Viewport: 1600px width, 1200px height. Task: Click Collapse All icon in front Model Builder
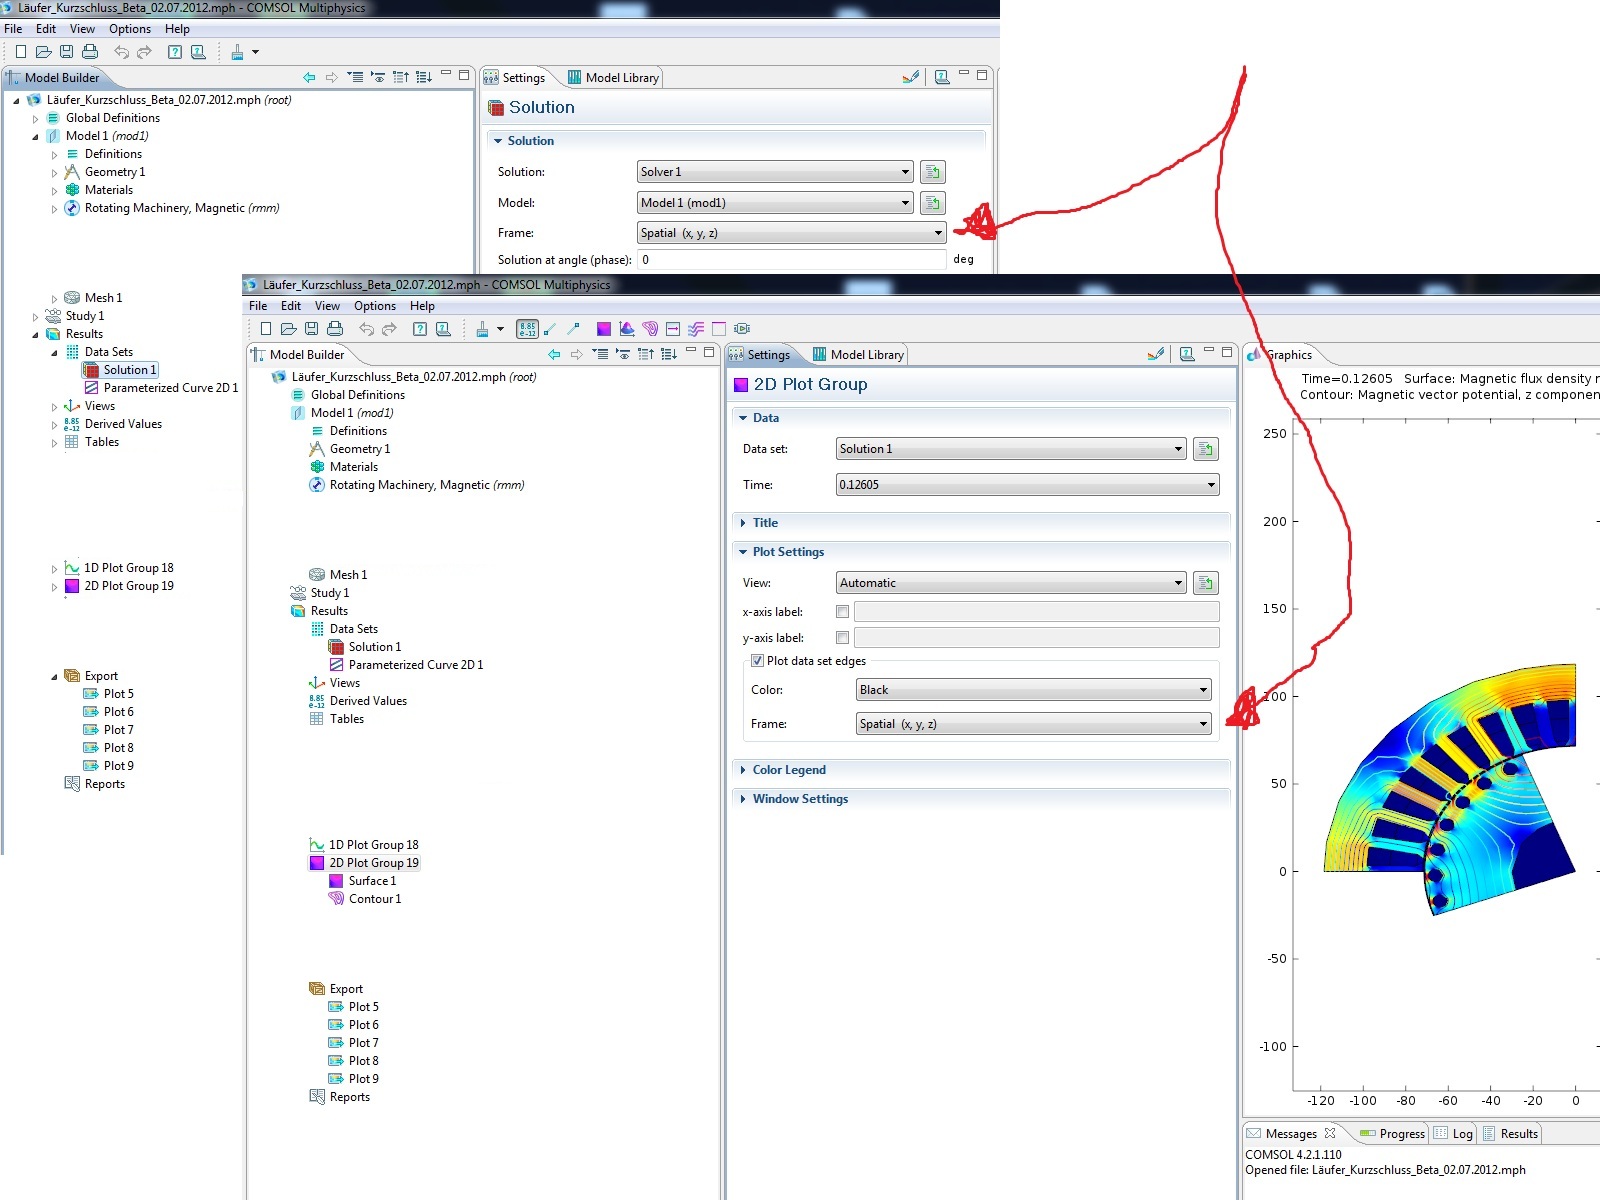click(600, 354)
